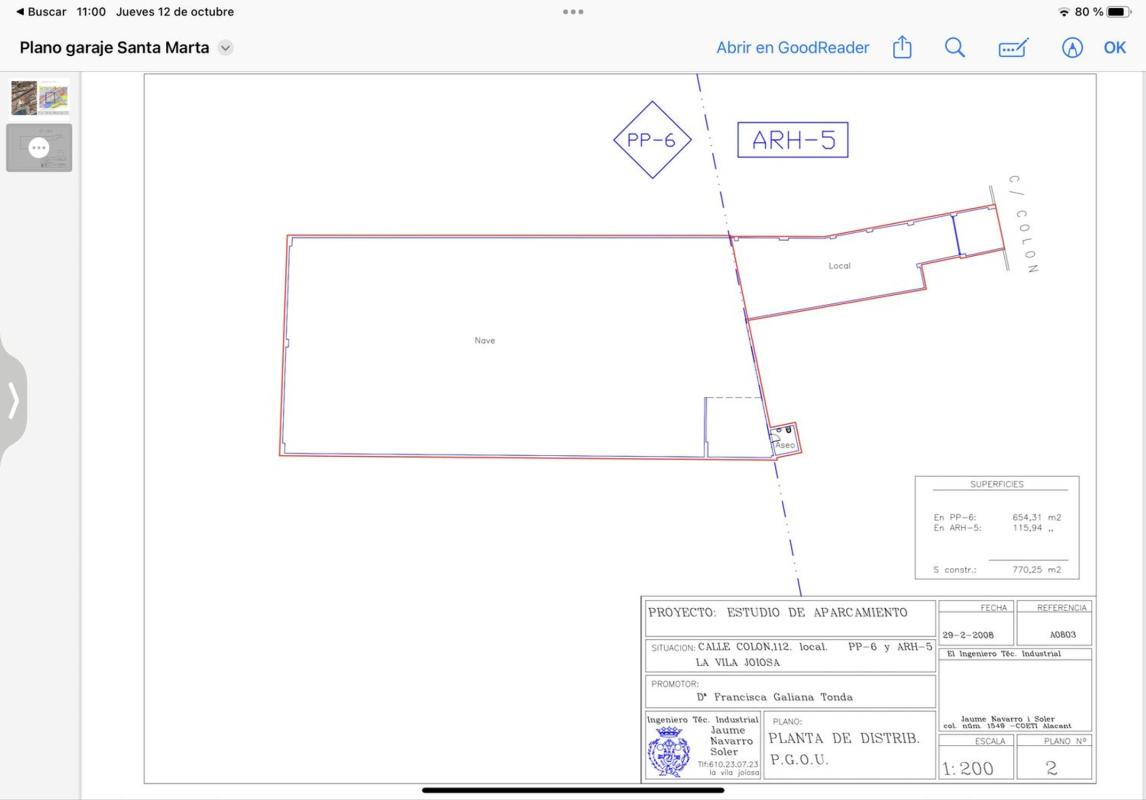Screen dimensions: 1146x800
Task: Activate the markup pen circle icon
Action: [x=1072, y=47]
